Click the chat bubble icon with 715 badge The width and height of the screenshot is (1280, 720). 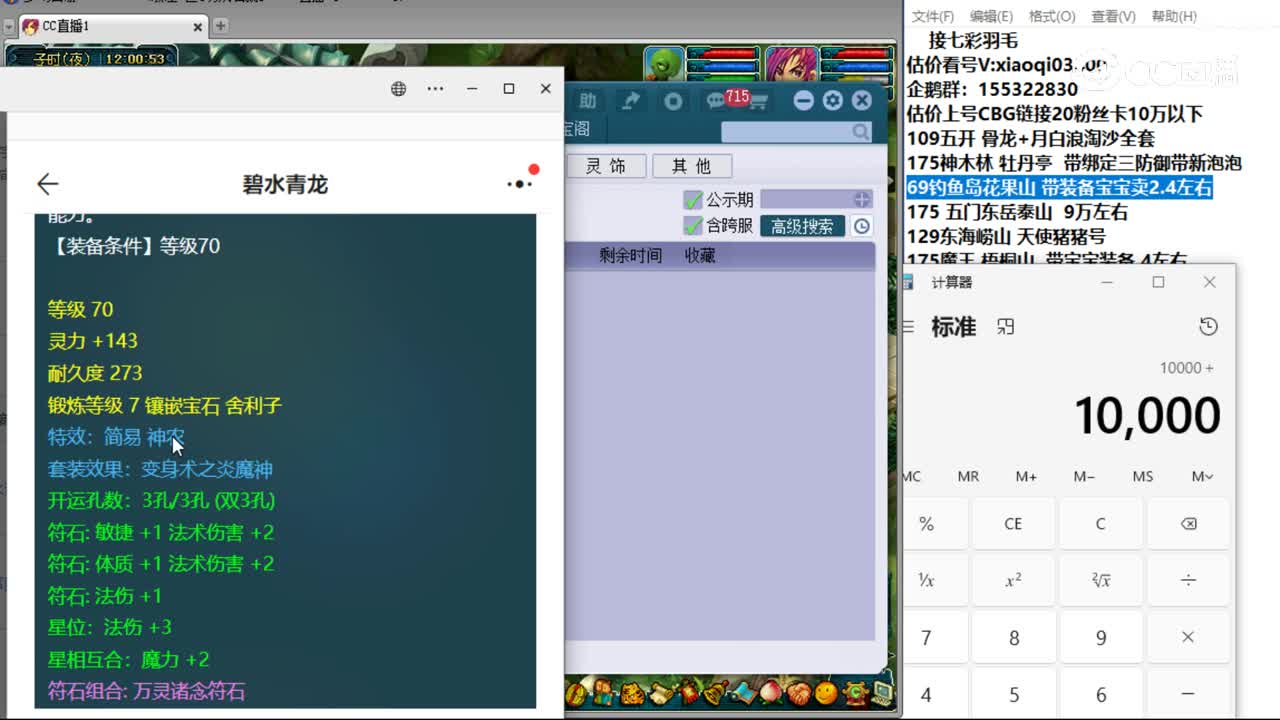pos(715,101)
